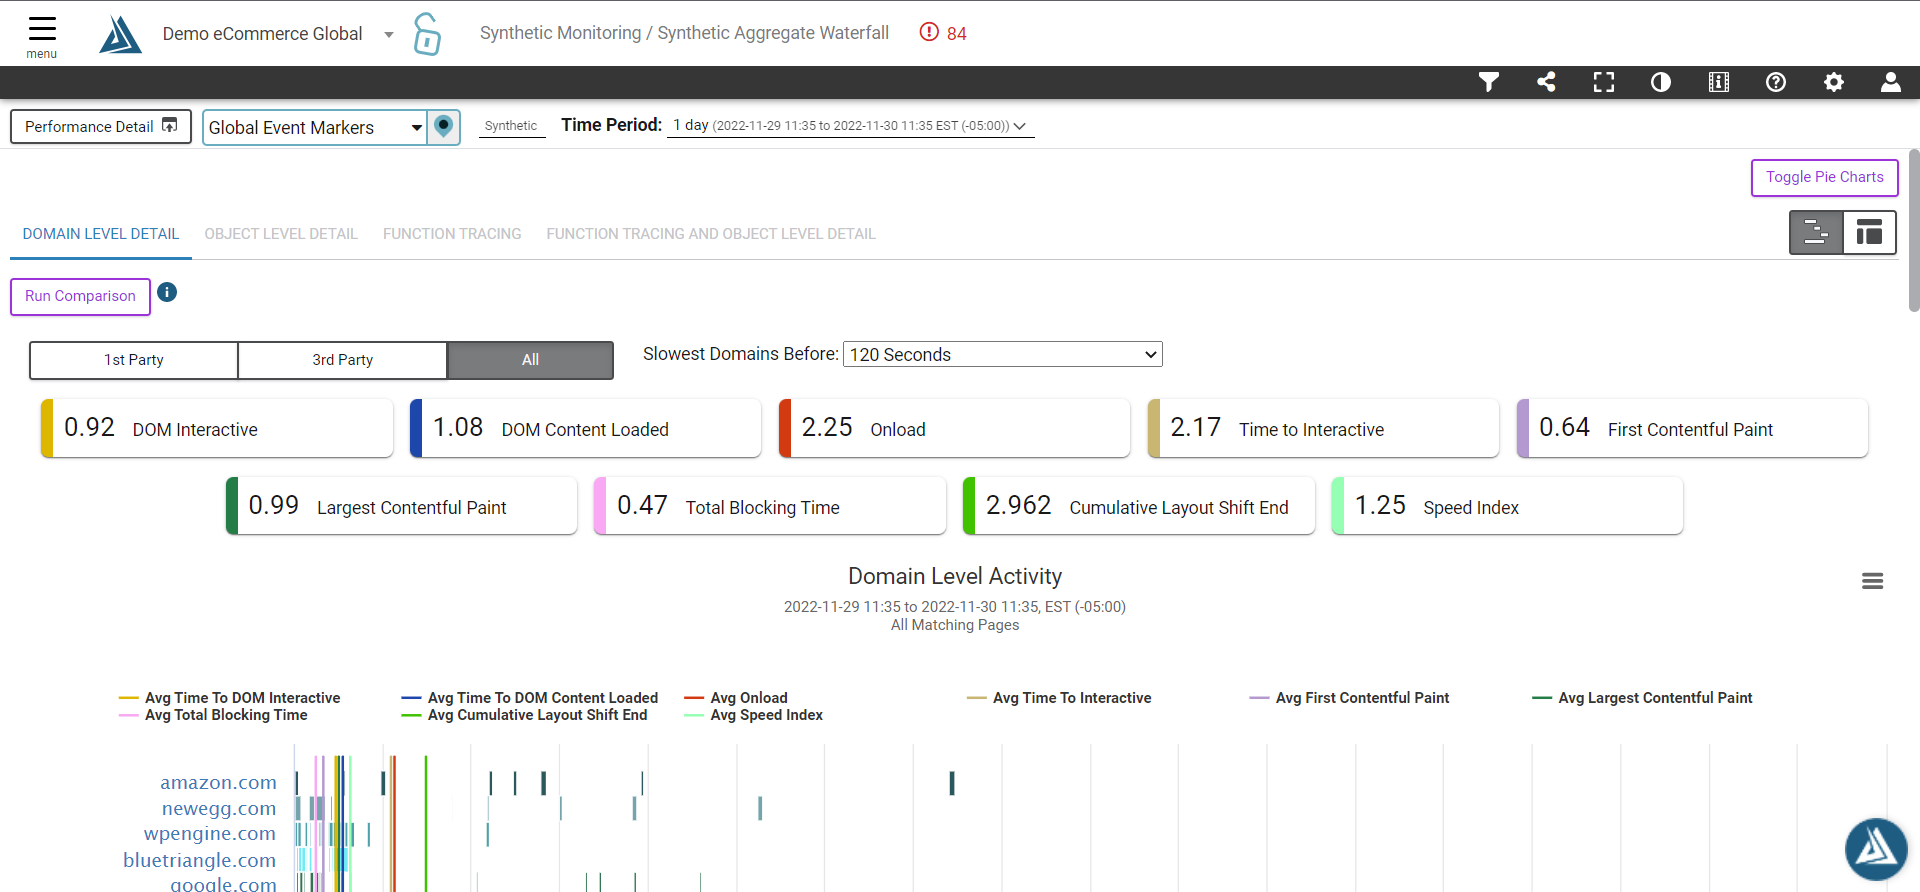This screenshot has width=1920, height=892.
Task: Select the Onload metric card
Action: coord(955,428)
